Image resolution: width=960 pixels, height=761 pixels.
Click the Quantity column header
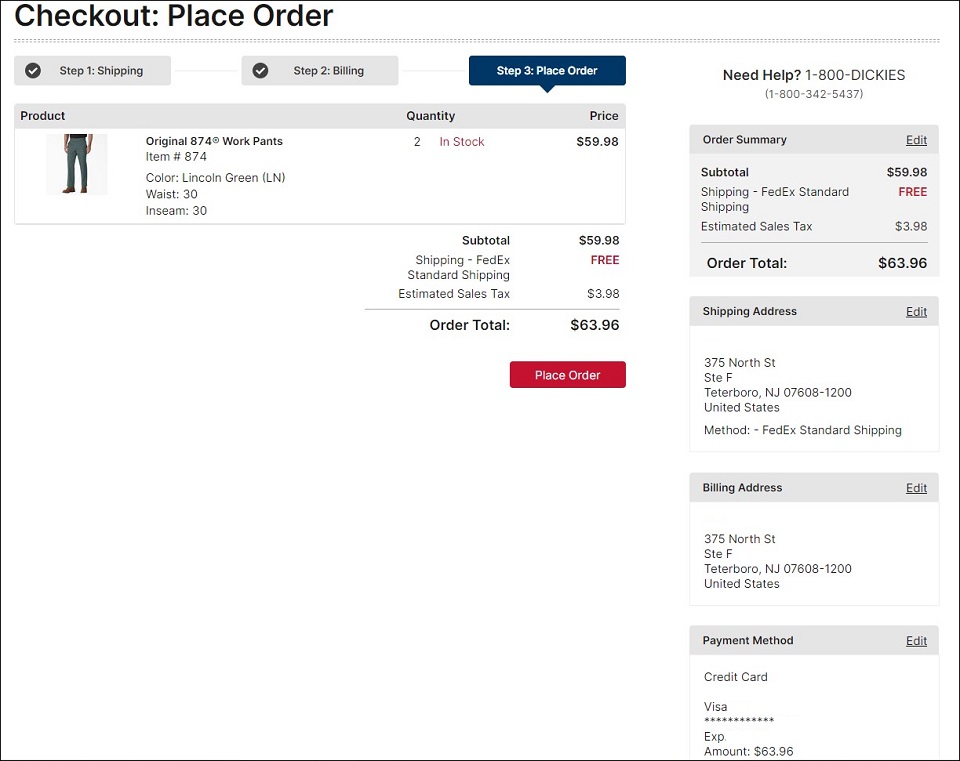pyautogui.click(x=430, y=116)
